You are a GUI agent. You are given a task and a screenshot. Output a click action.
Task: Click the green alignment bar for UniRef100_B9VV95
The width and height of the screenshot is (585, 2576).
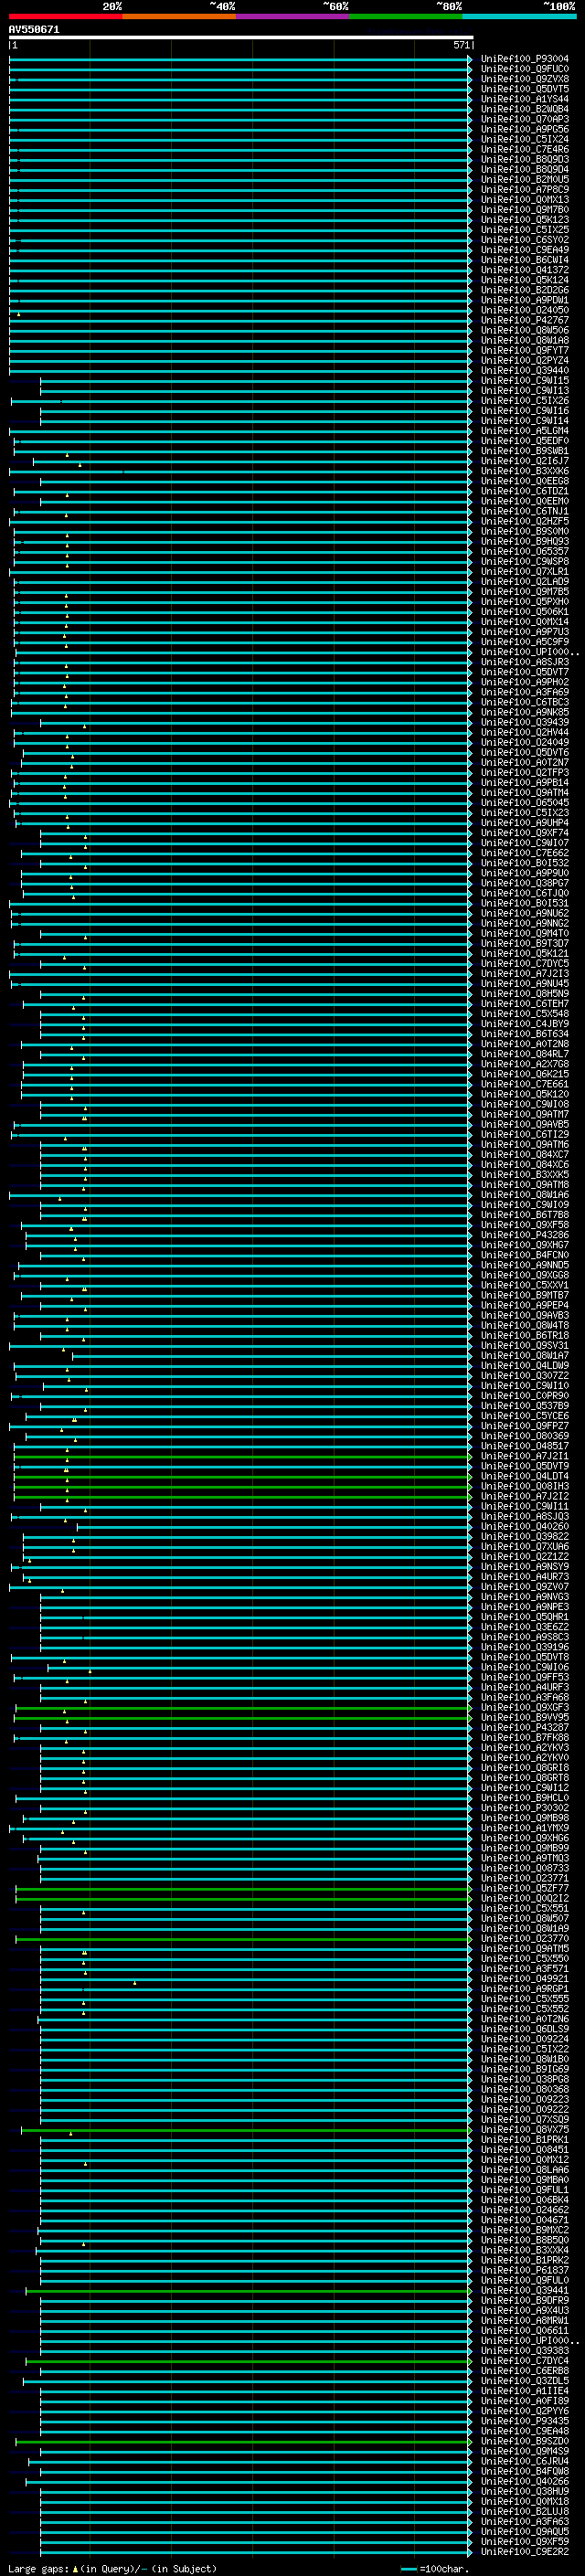pos(242,1718)
